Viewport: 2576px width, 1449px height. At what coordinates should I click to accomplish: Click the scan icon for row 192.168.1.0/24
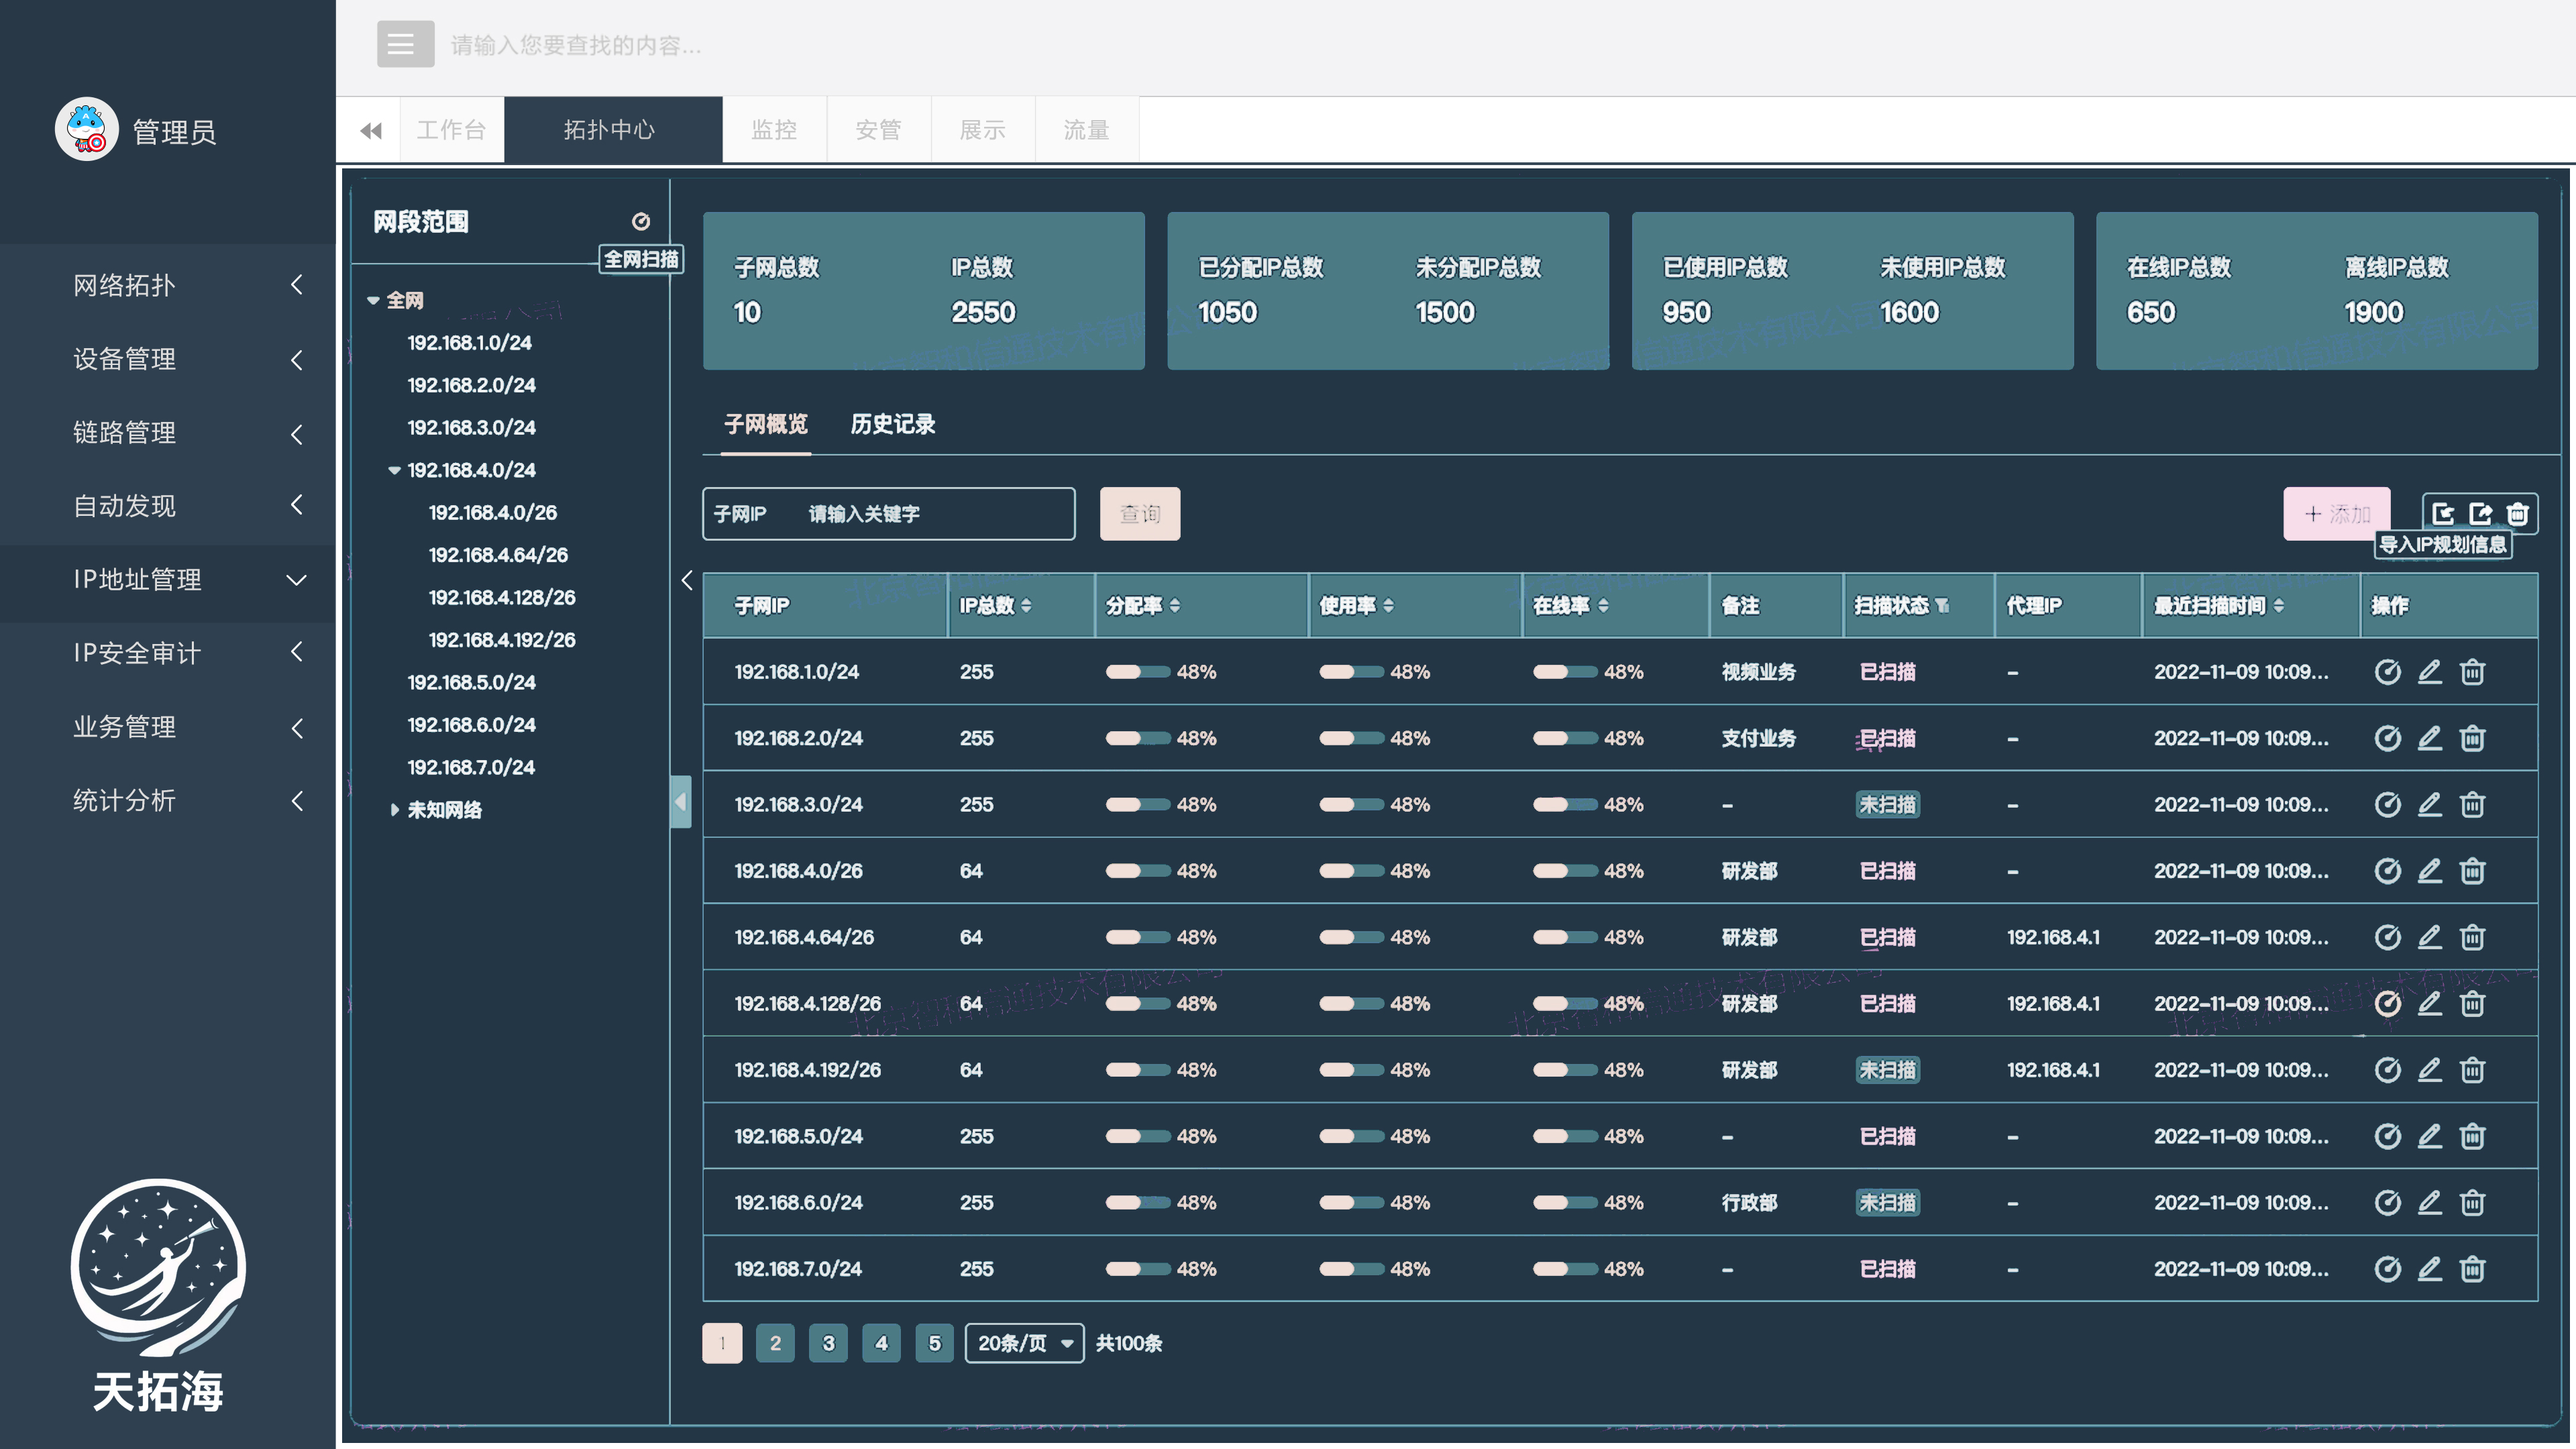click(x=2387, y=672)
